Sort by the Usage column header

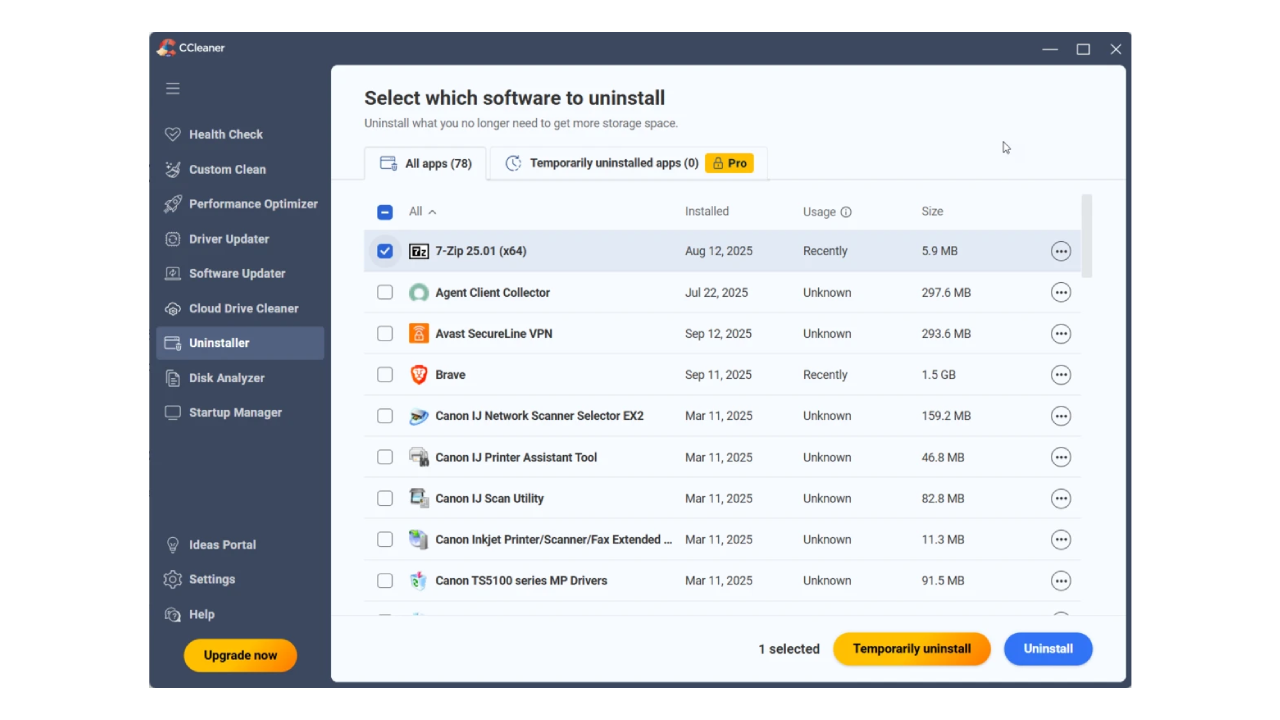pos(819,212)
